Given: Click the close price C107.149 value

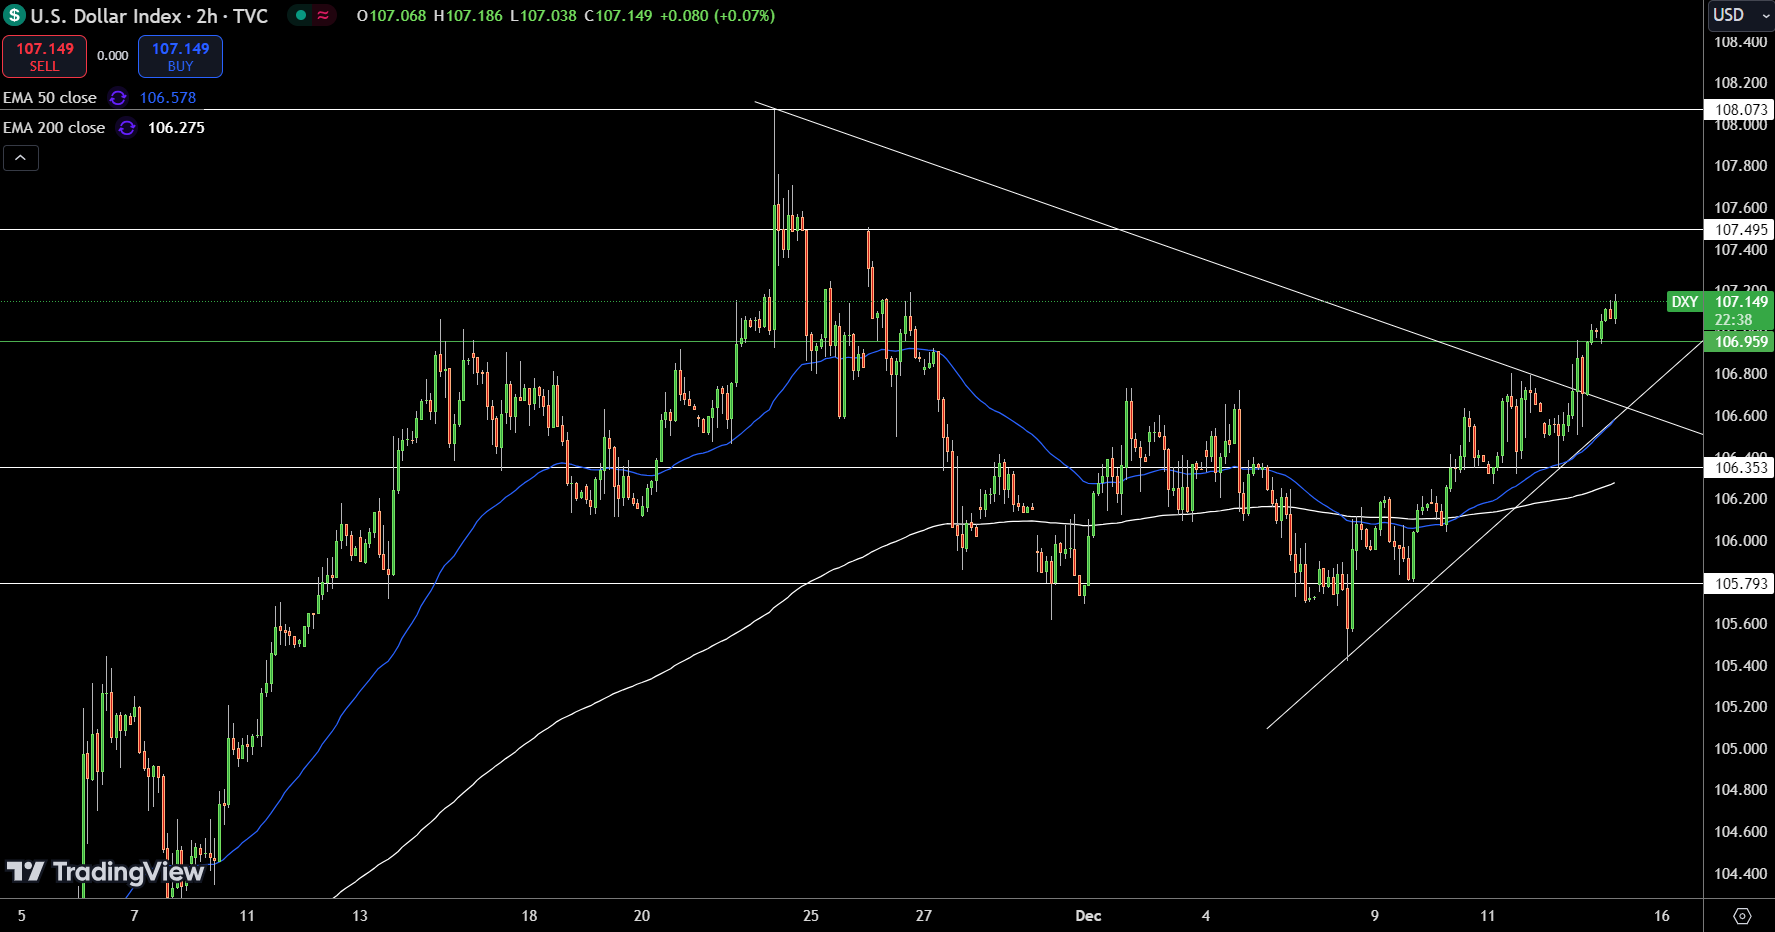Looking at the screenshot, I should pyautogui.click(x=618, y=16).
